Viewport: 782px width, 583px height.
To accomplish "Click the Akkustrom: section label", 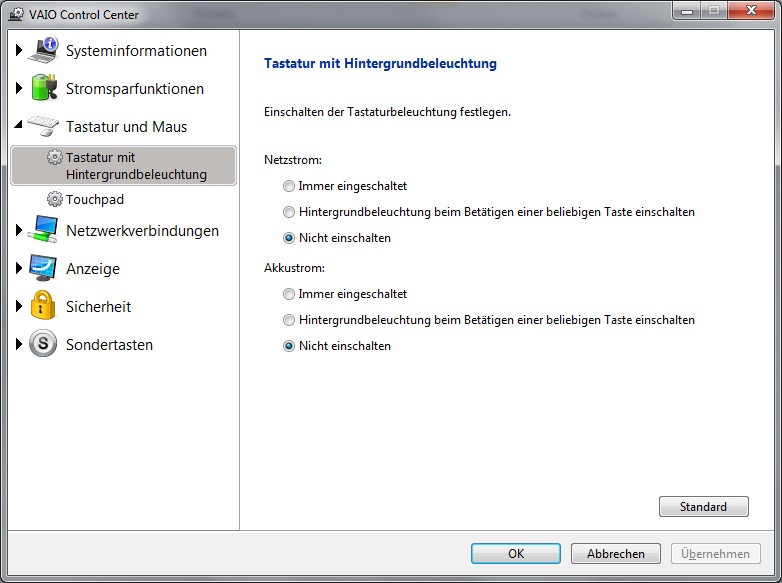I will 294,268.
